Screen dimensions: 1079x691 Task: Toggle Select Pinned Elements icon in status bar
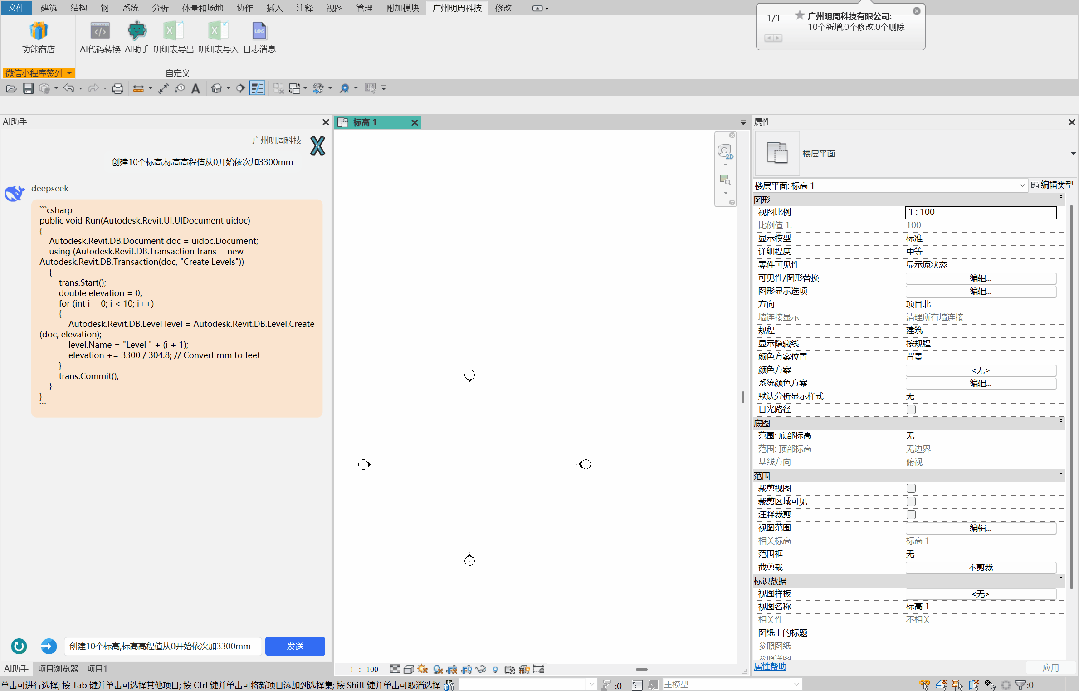[x=957, y=685]
